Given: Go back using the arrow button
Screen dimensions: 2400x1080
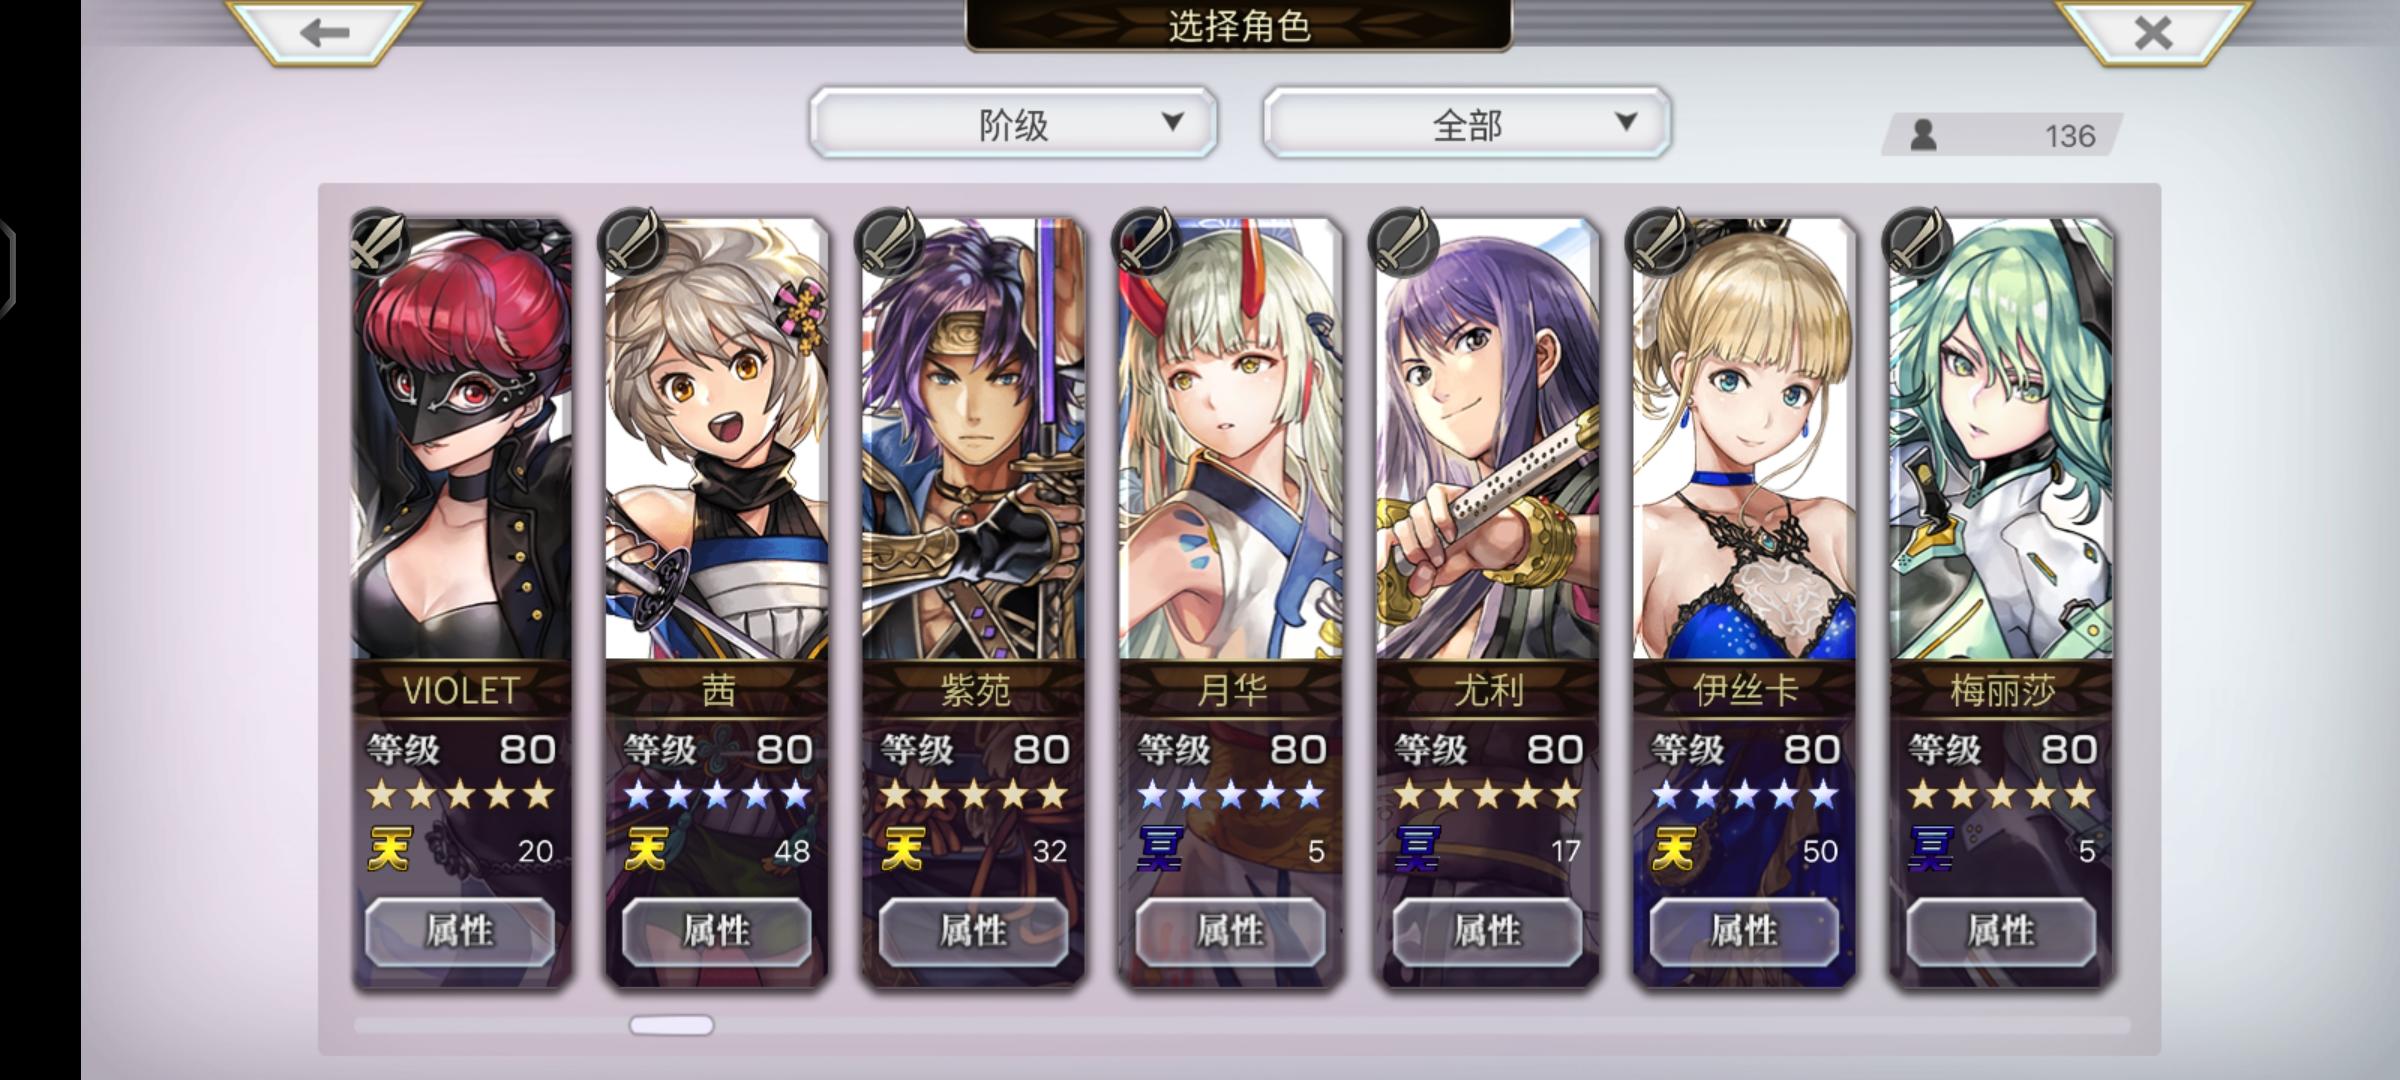Looking at the screenshot, I should click(x=324, y=32).
